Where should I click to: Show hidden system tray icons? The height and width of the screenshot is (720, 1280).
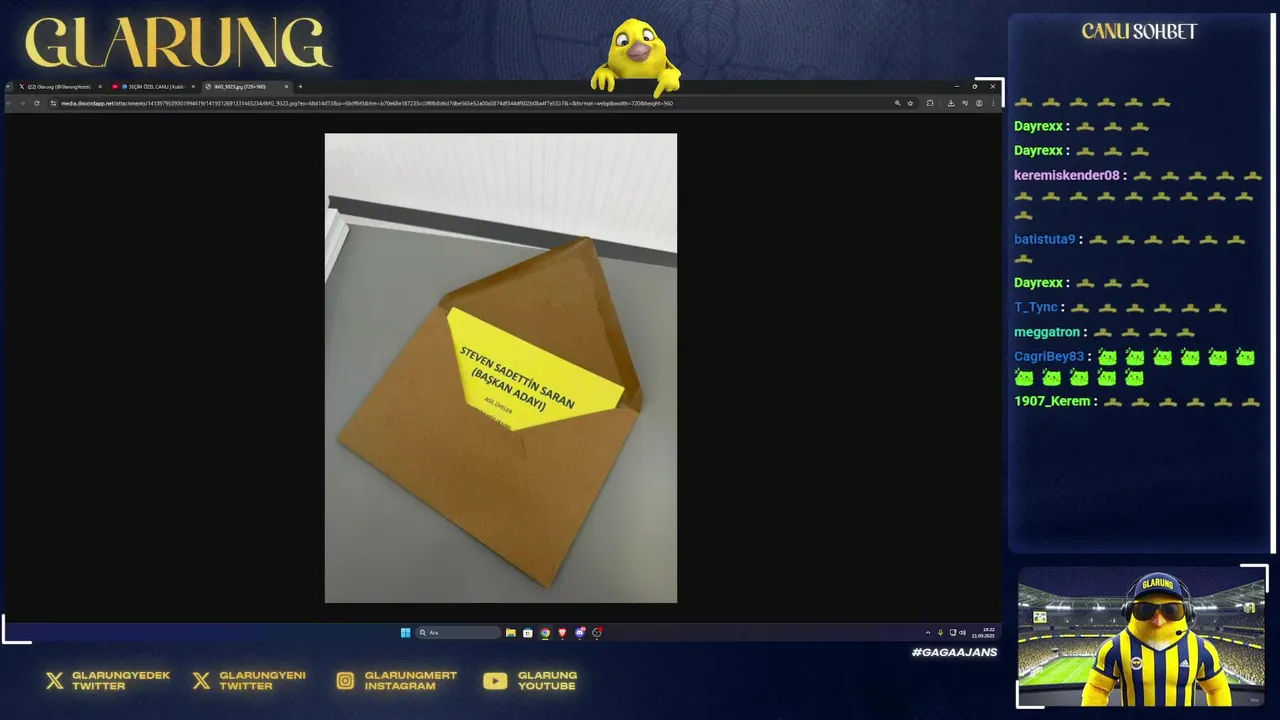tap(928, 632)
